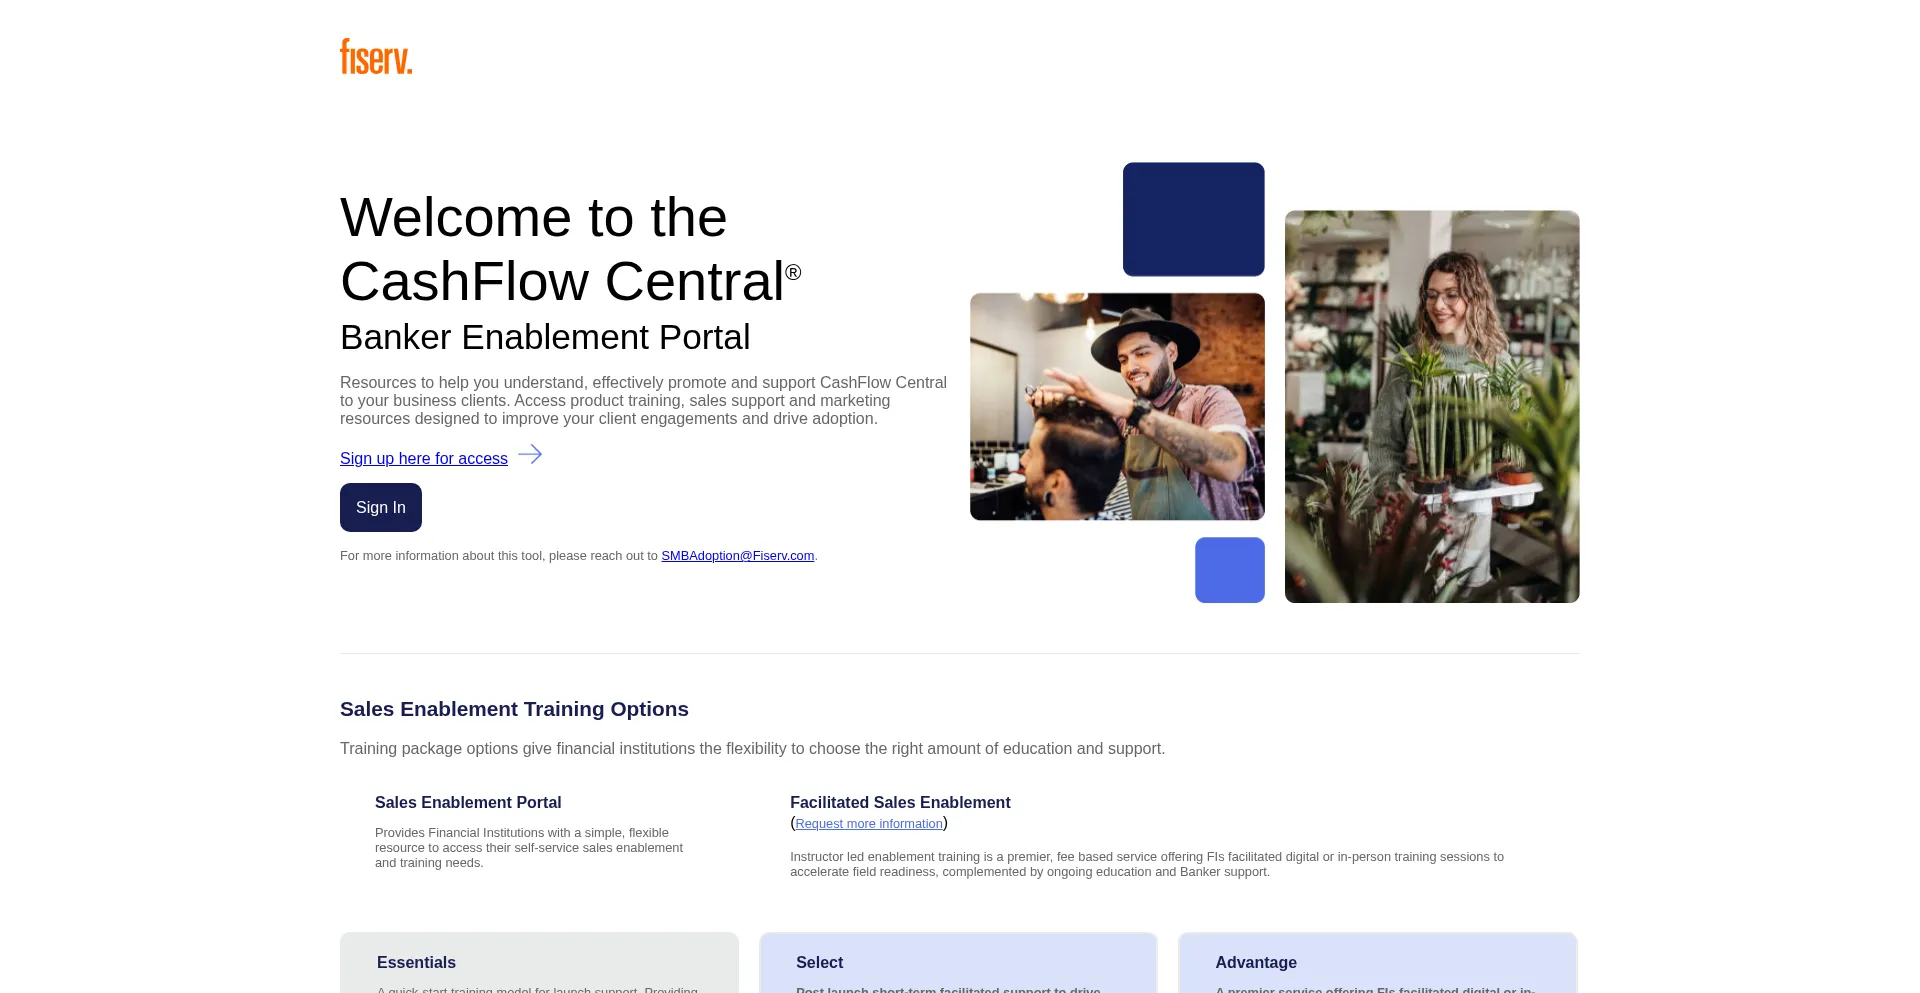Screen dimensions: 1920x993
Task: Select the Advantage package card
Action: point(1378,963)
